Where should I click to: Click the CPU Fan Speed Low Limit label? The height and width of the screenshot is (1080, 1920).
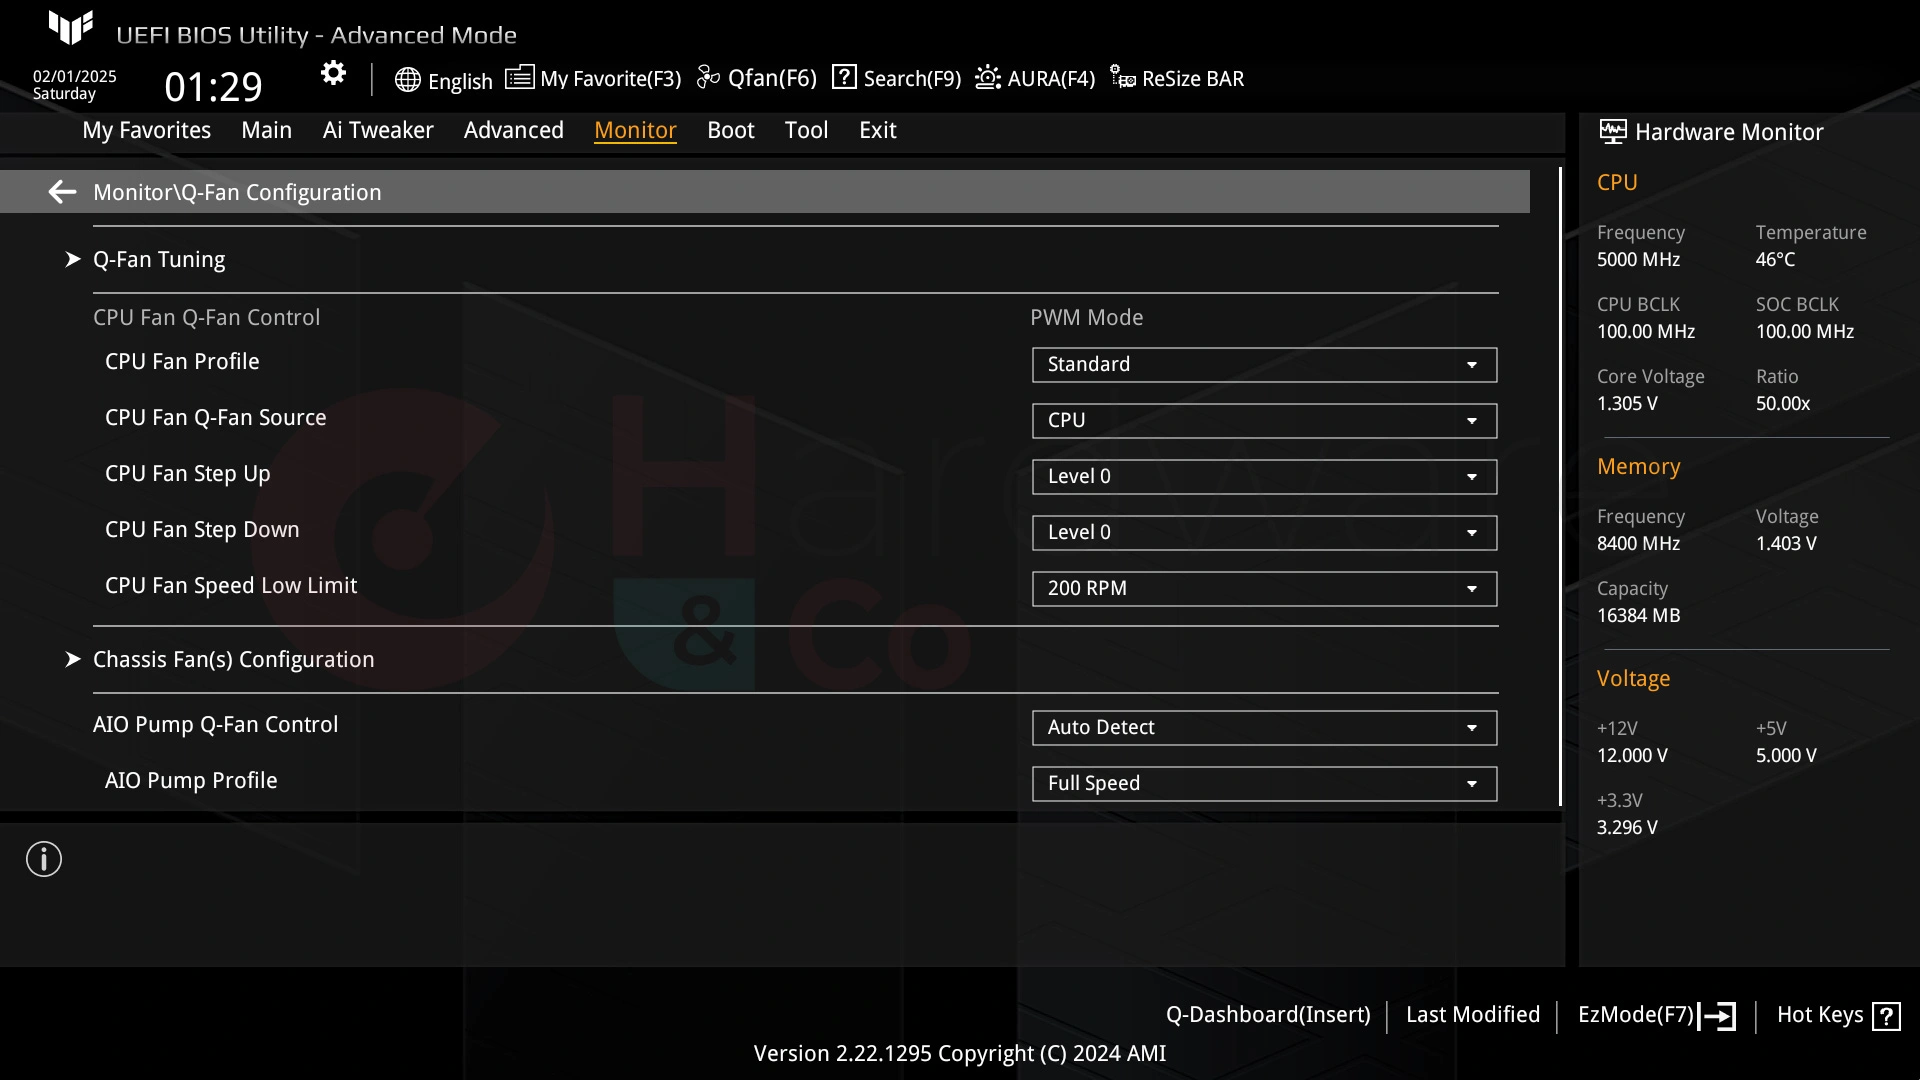point(231,586)
